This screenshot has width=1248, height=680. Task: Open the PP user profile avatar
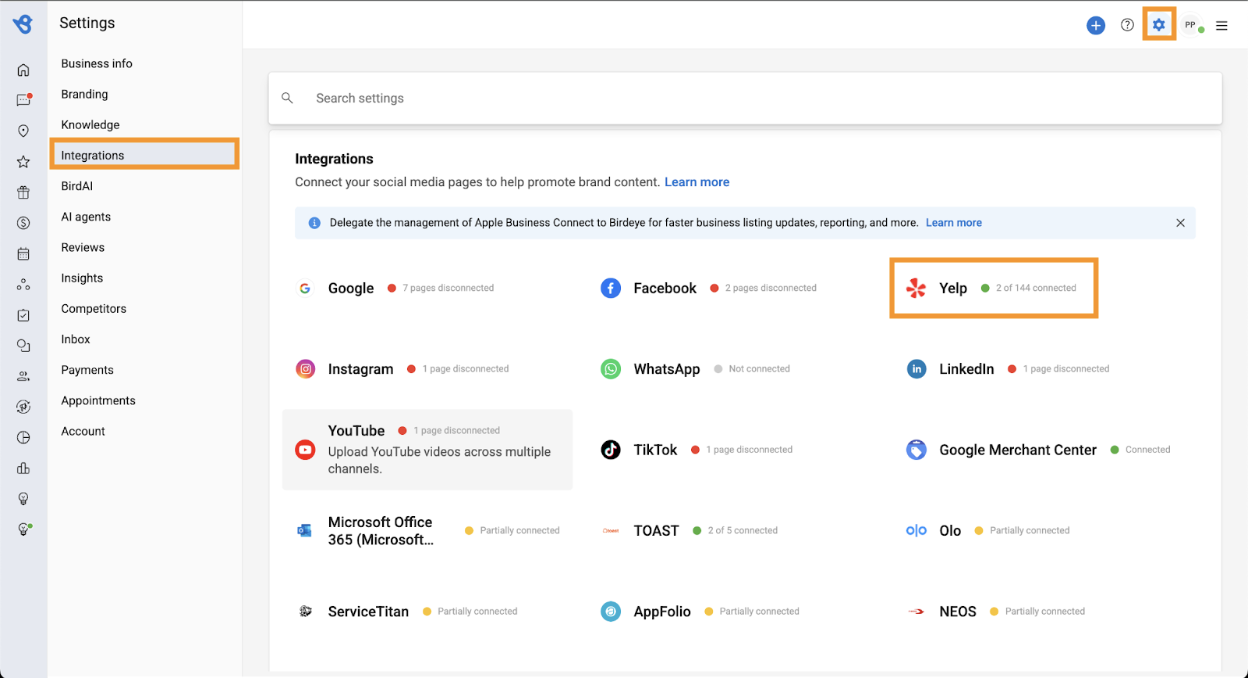[1190, 26]
